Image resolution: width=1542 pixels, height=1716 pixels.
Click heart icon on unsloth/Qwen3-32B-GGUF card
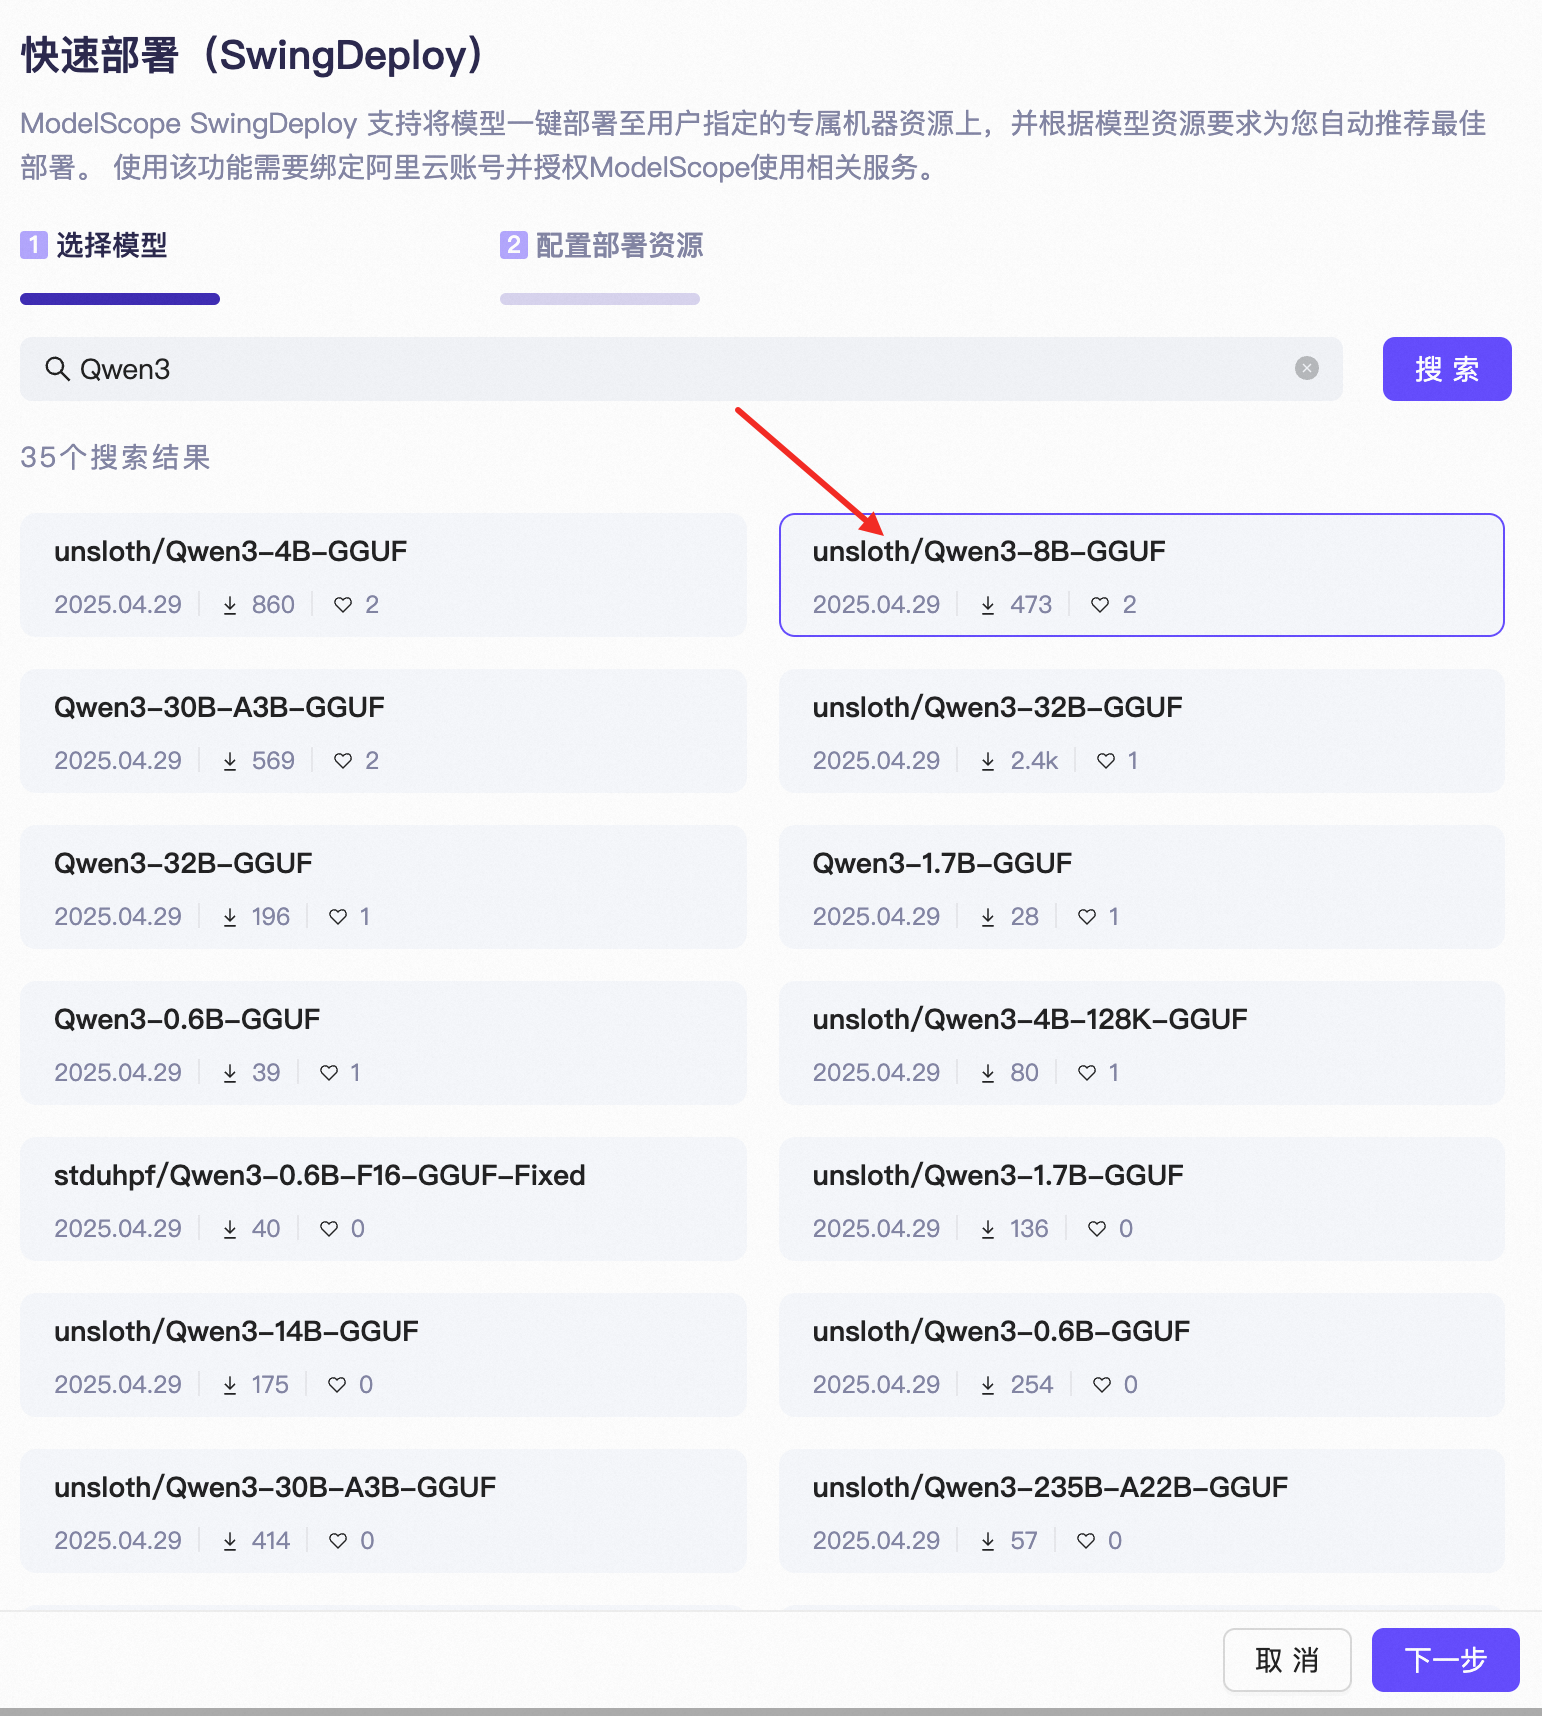point(1106,761)
